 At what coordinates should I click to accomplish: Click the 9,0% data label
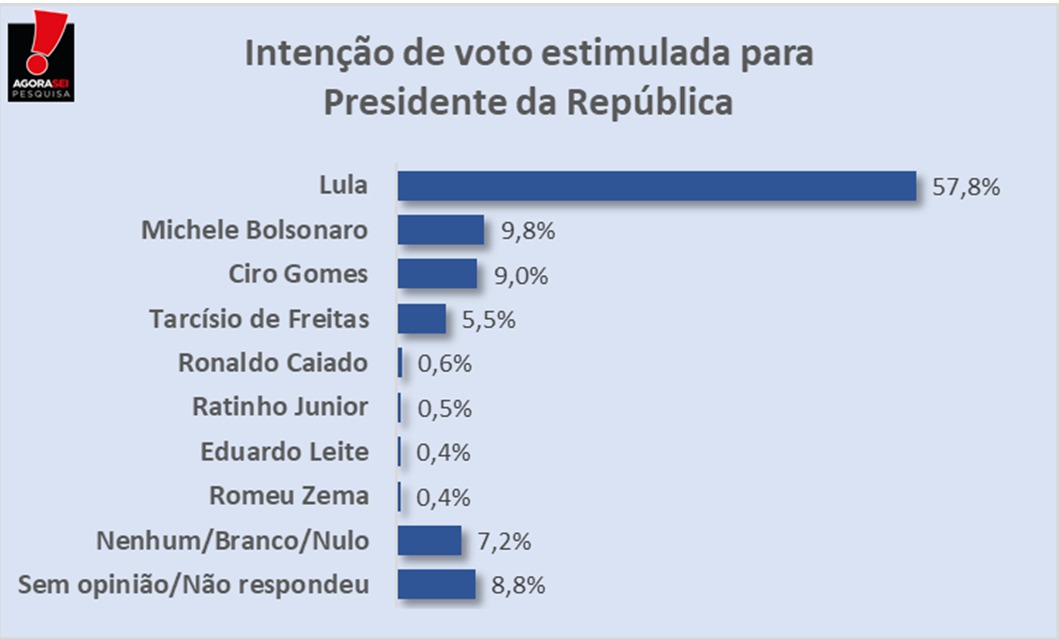pos(521,276)
